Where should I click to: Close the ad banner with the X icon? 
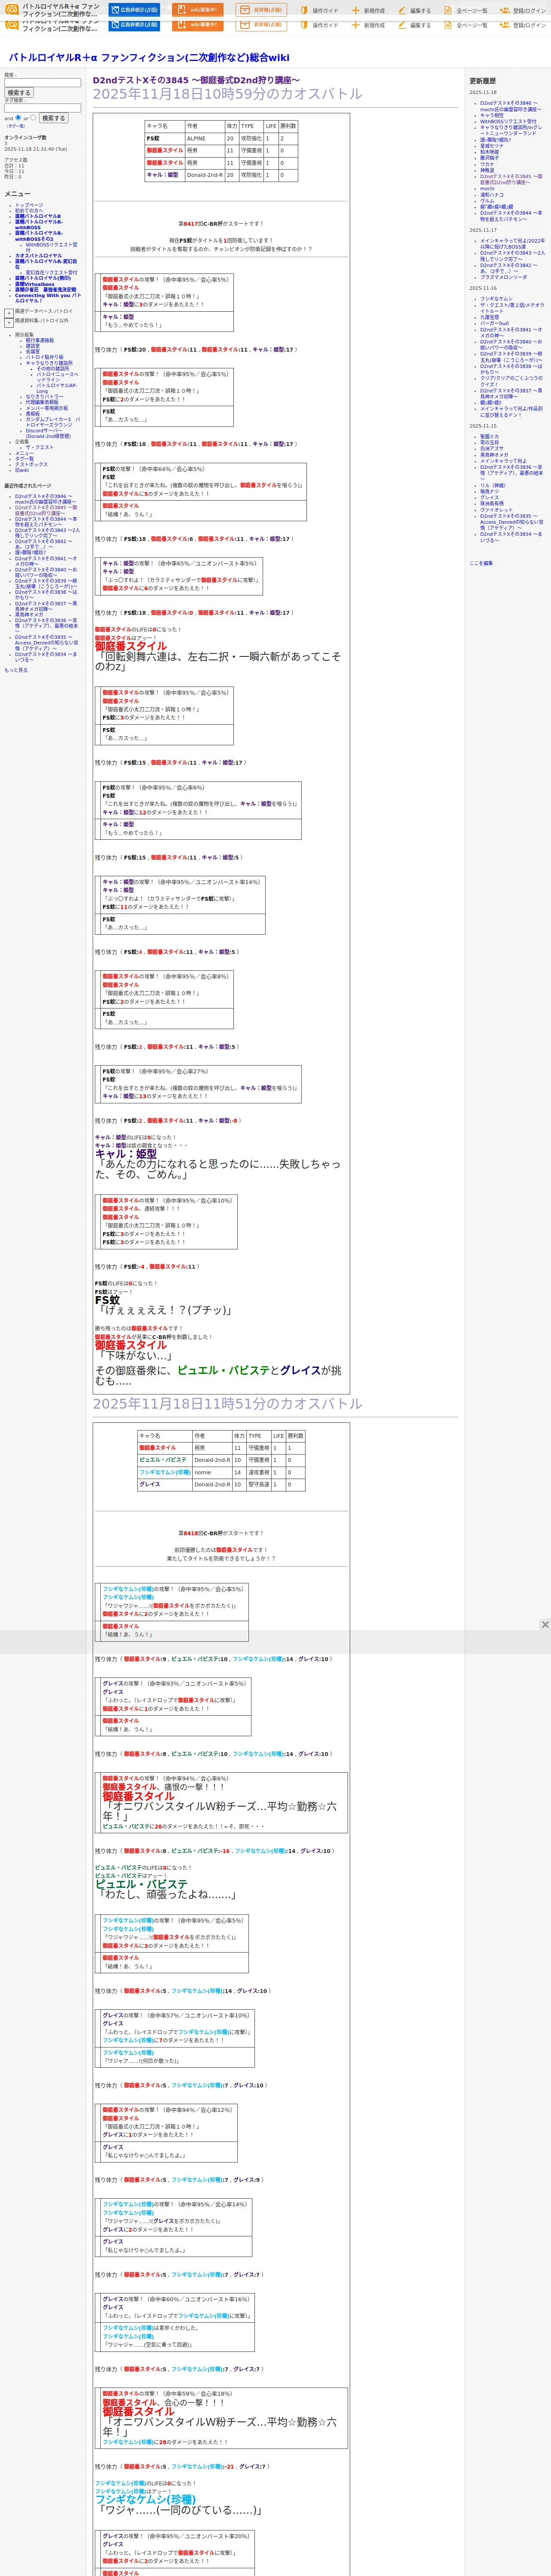click(x=545, y=1624)
